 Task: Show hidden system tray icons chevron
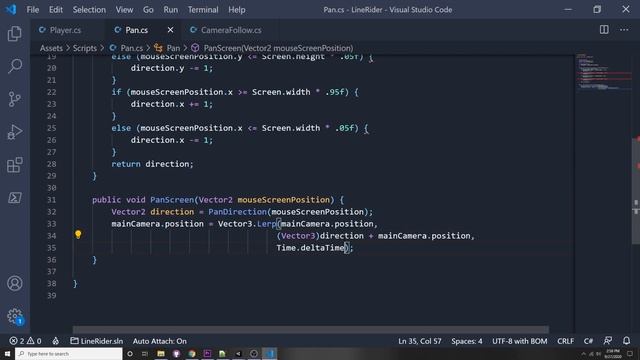(583, 353)
